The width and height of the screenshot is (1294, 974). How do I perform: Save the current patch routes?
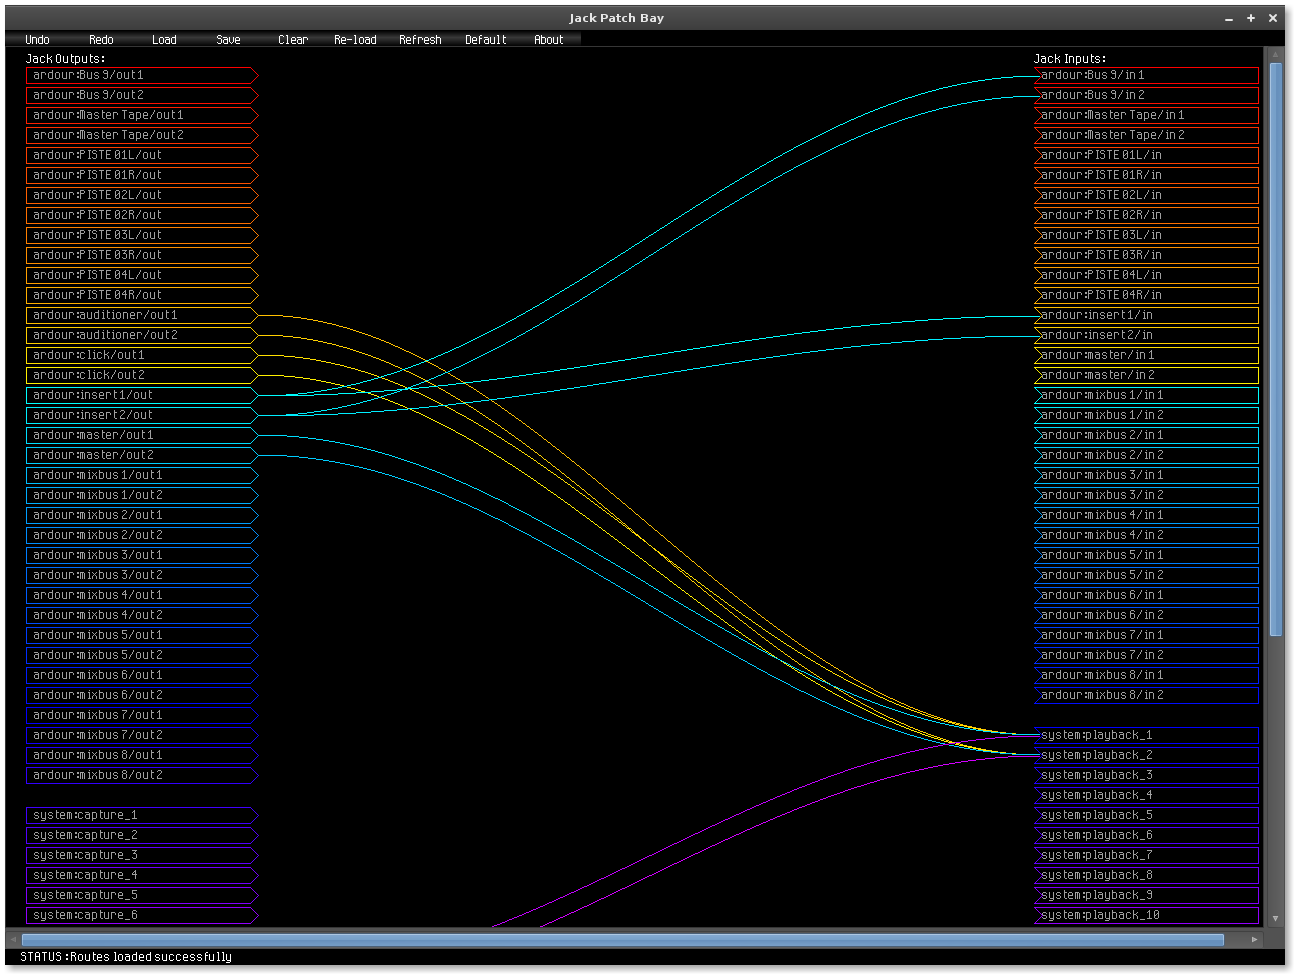pyautogui.click(x=228, y=40)
